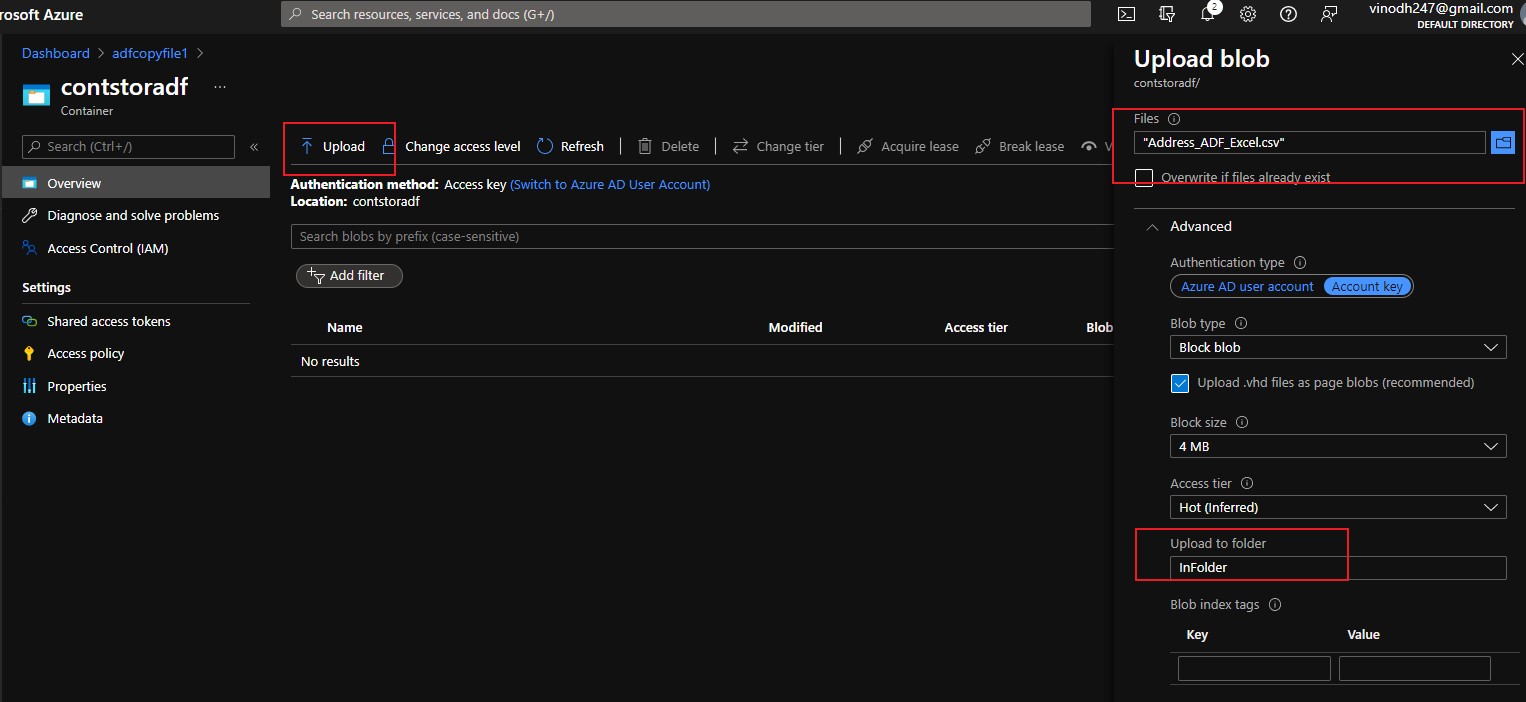Click Switch to Azure AD User Account link
1526x702 pixels.
[x=610, y=185]
